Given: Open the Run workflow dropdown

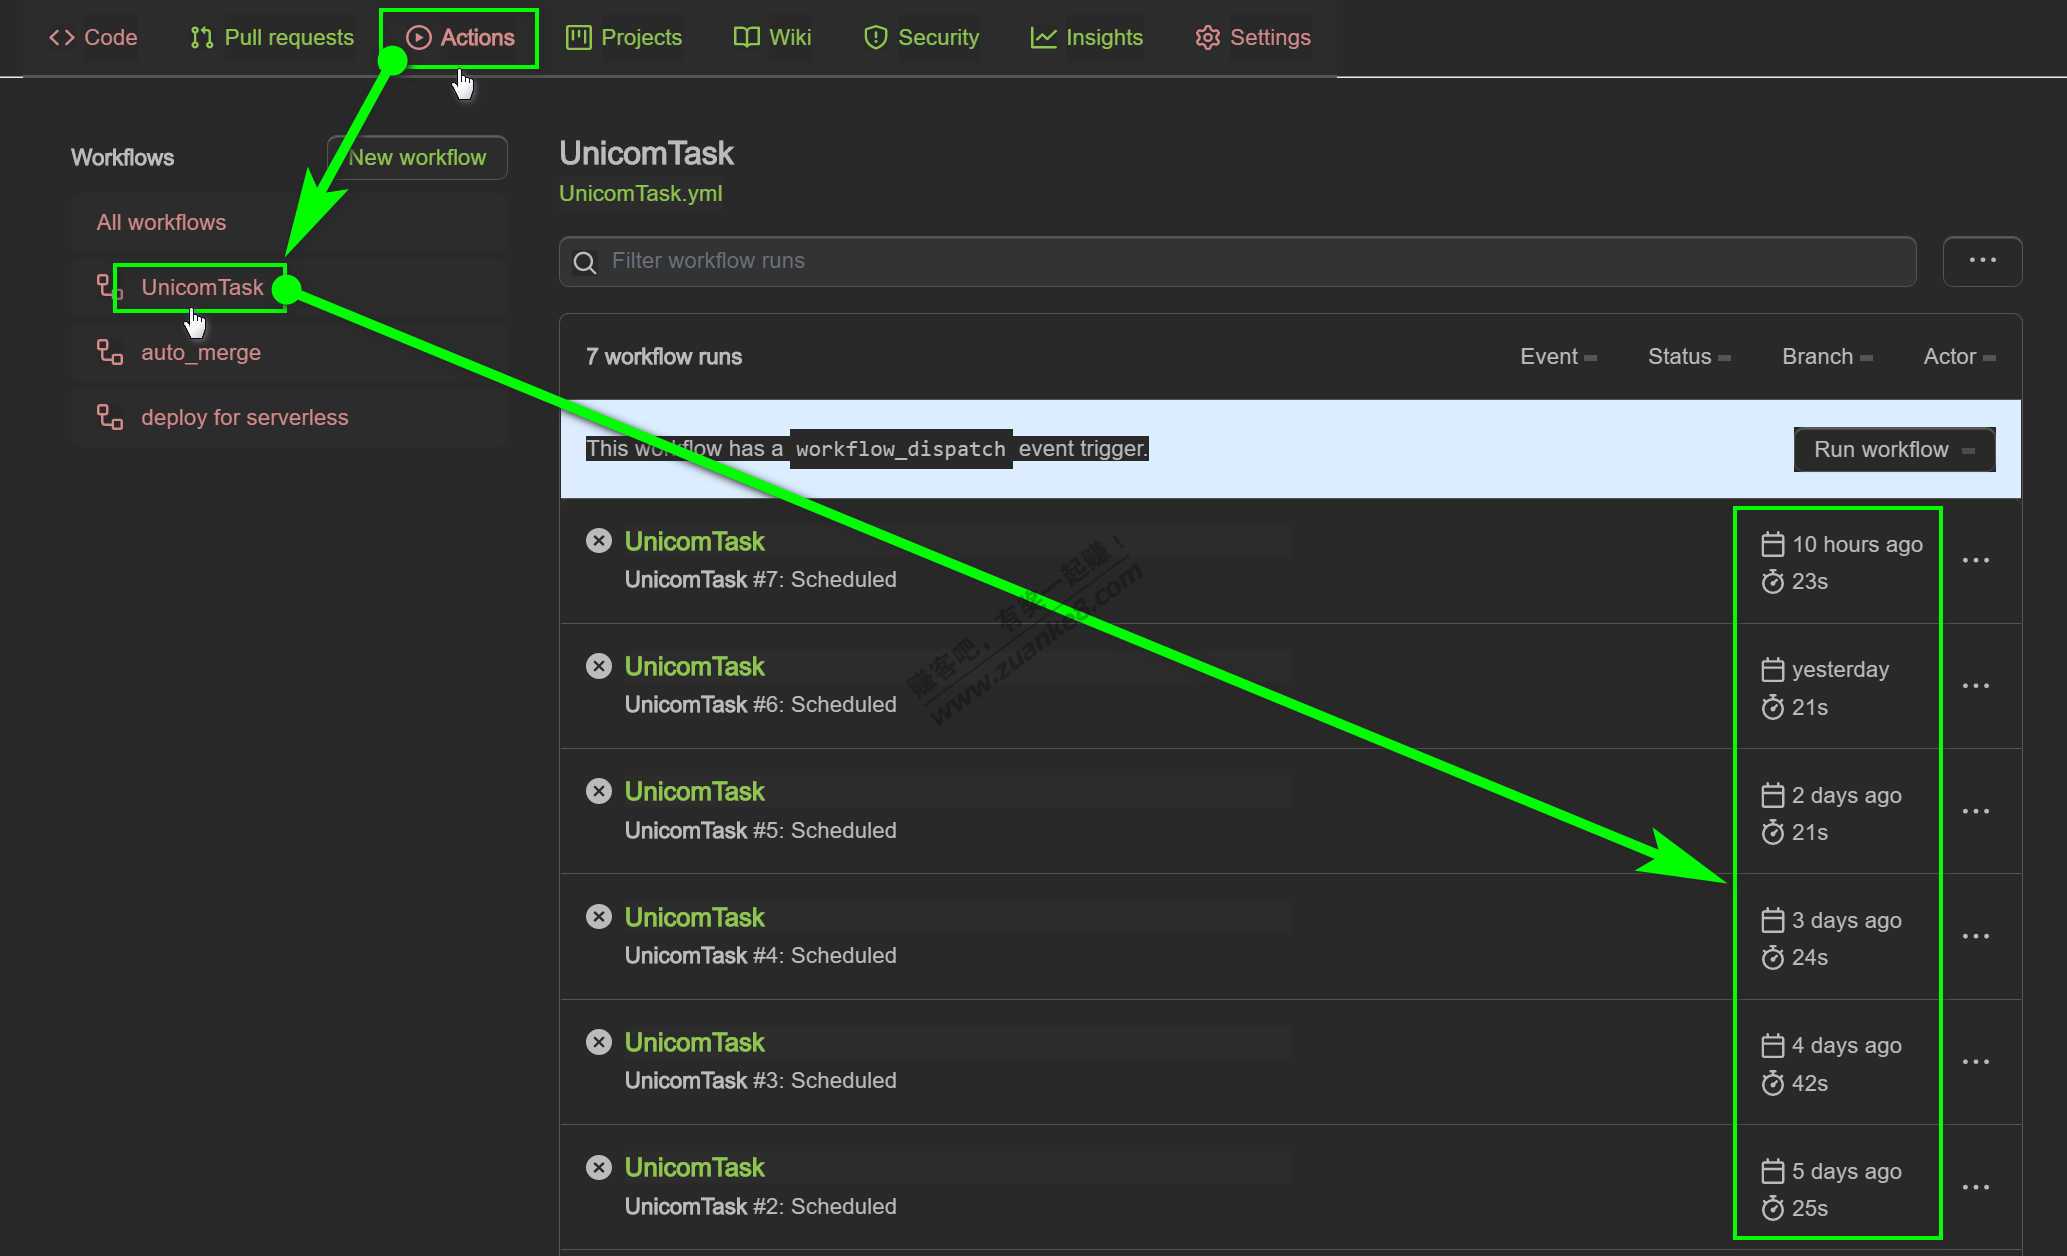Looking at the screenshot, I should point(1894,450).
